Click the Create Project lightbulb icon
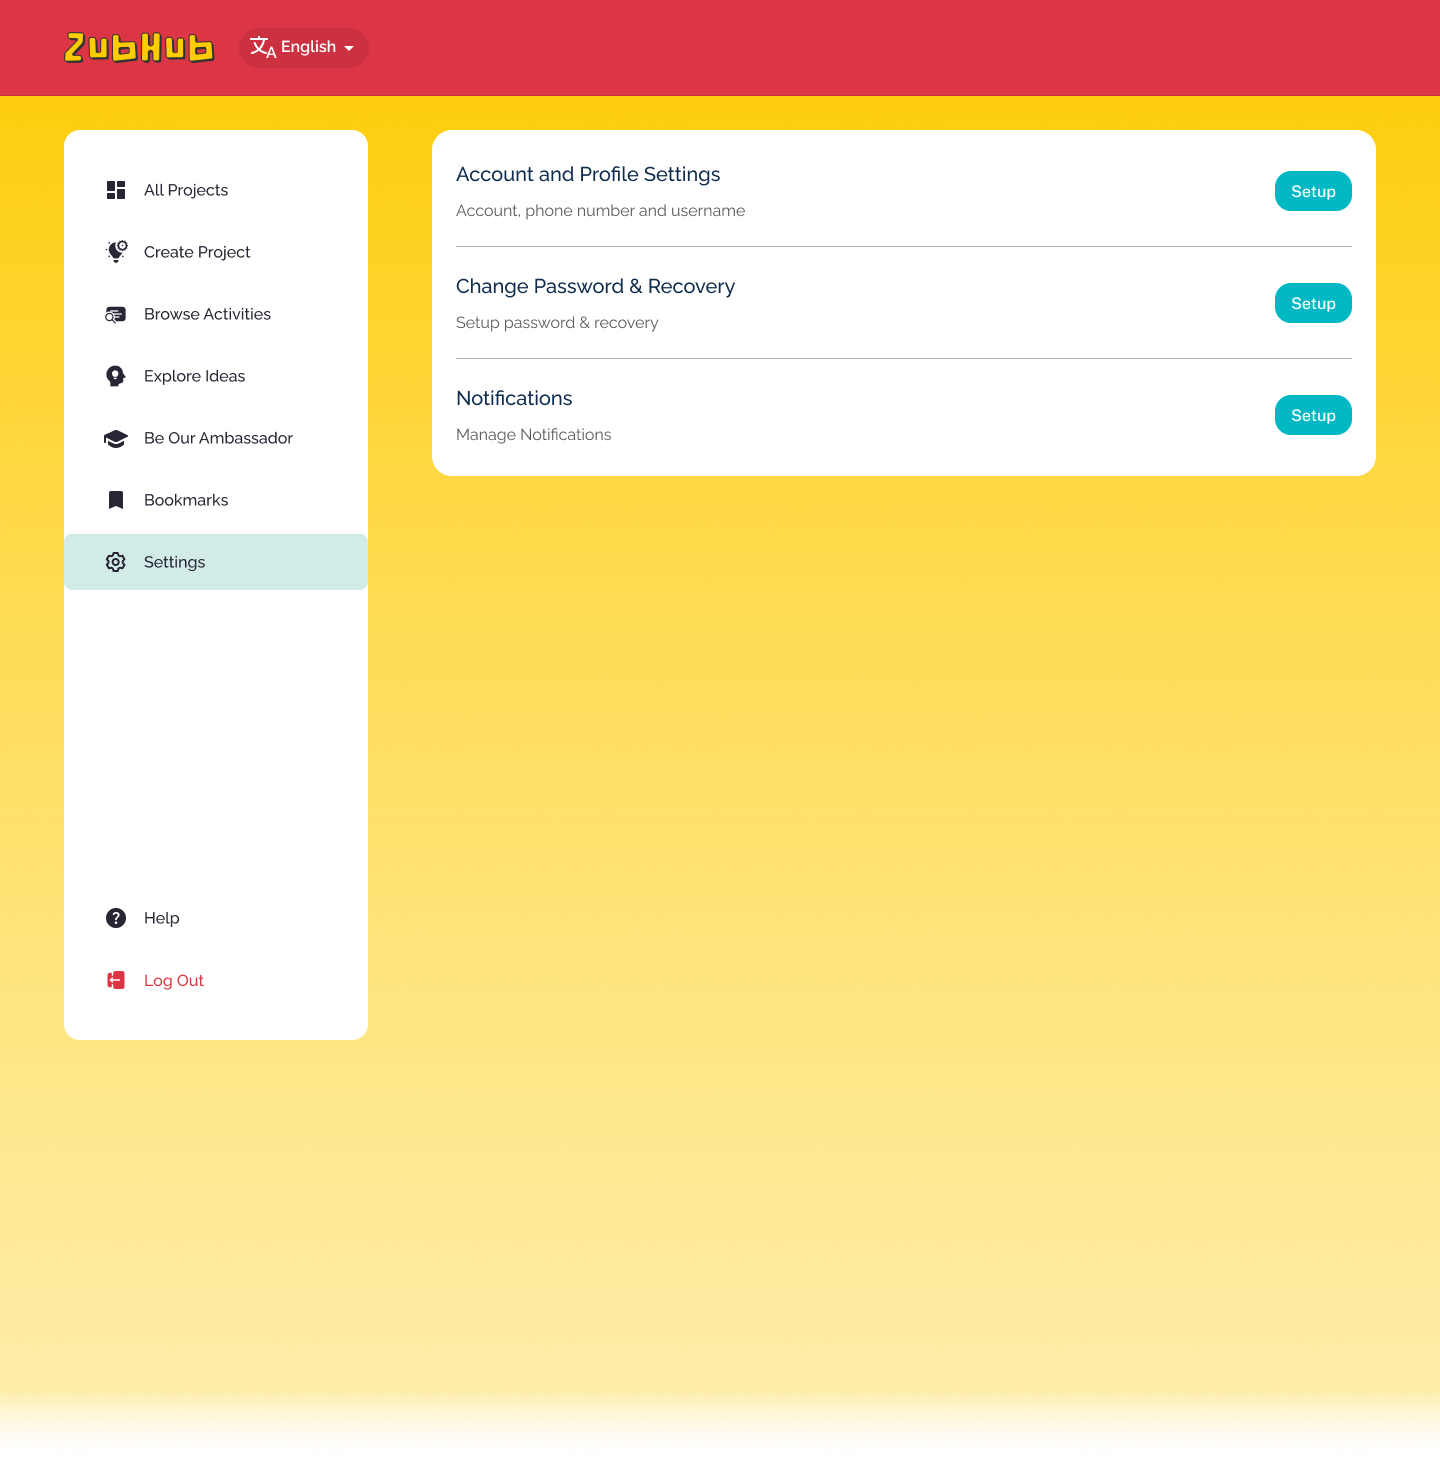 (115, 252)
